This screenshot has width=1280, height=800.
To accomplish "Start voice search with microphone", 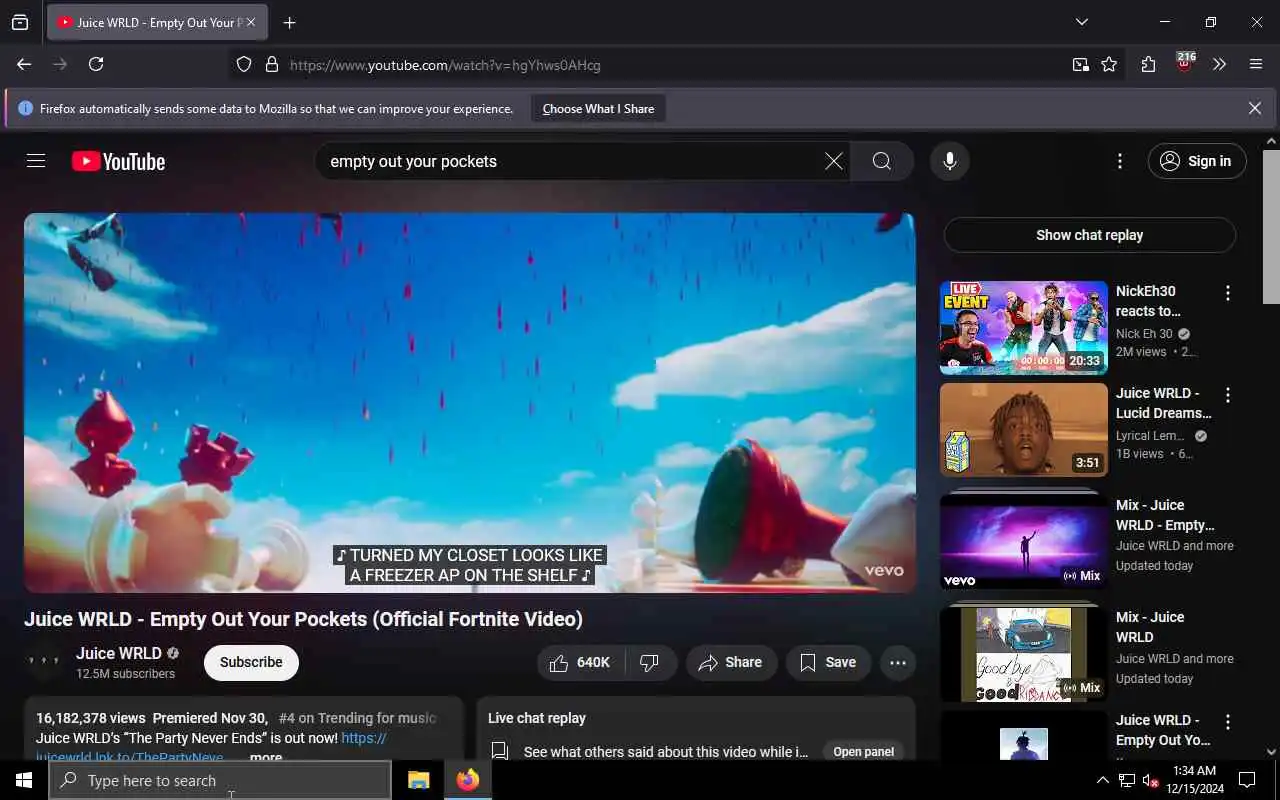I will click(x=950, y=161).
